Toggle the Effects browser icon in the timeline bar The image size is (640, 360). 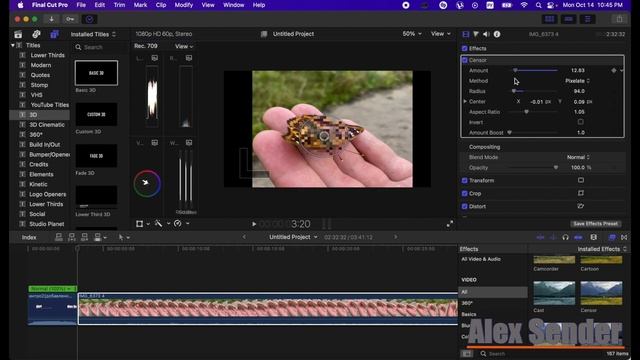pyautogui.click(x=612, y=237)
